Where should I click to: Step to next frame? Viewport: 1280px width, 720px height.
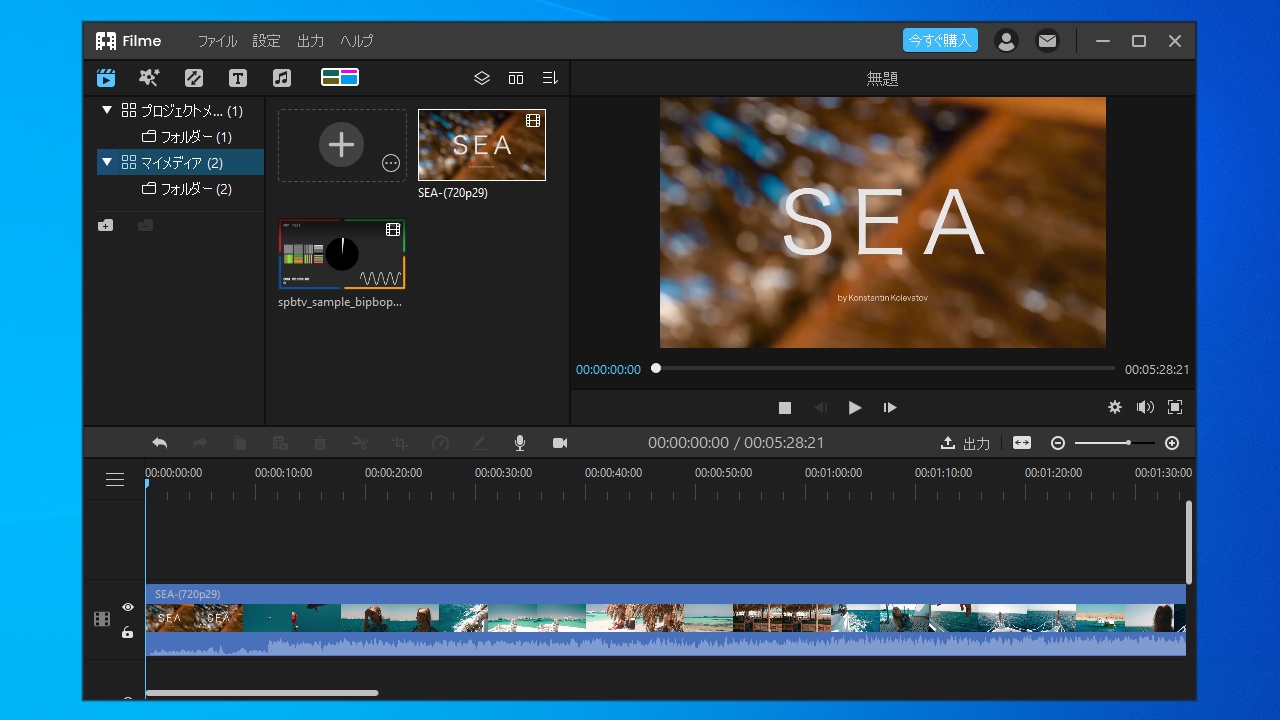pyautogui.click(x=890, y=407)
